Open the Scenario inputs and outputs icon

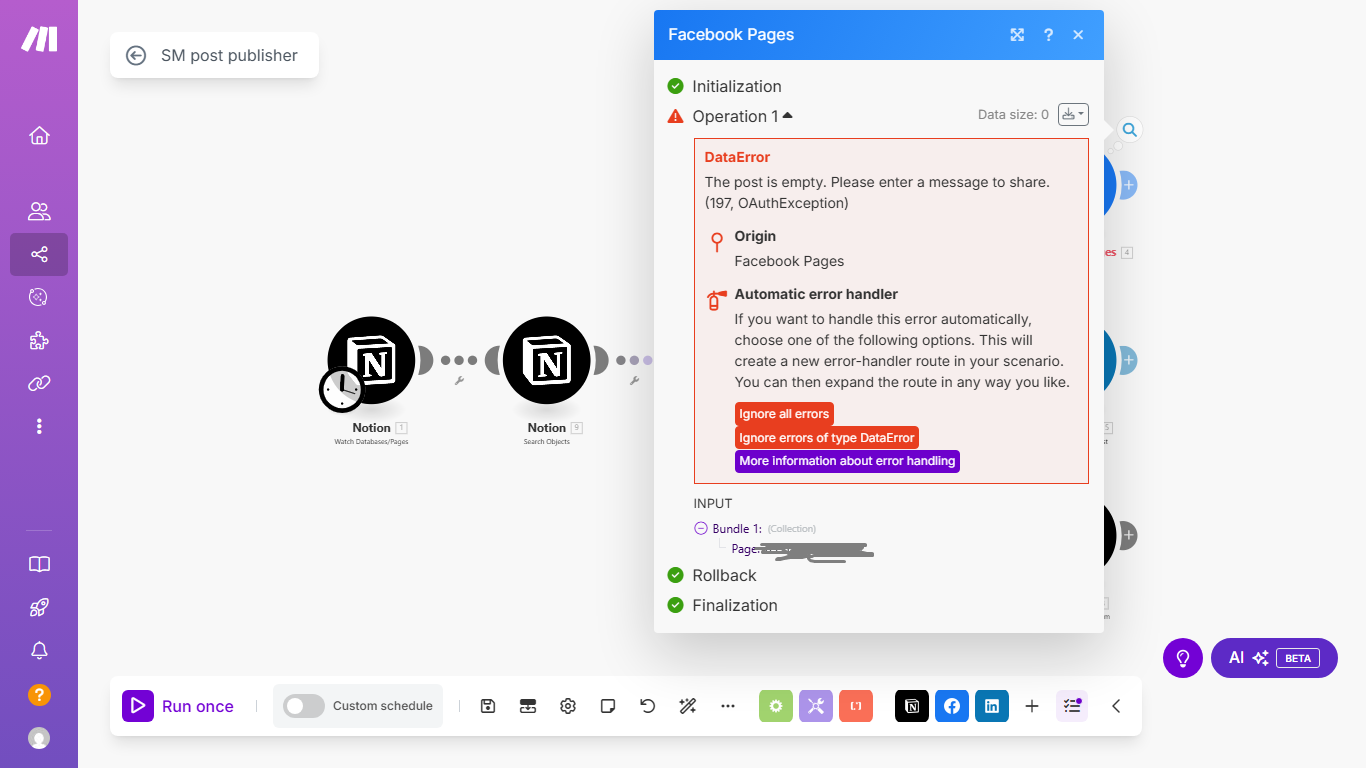528,706
